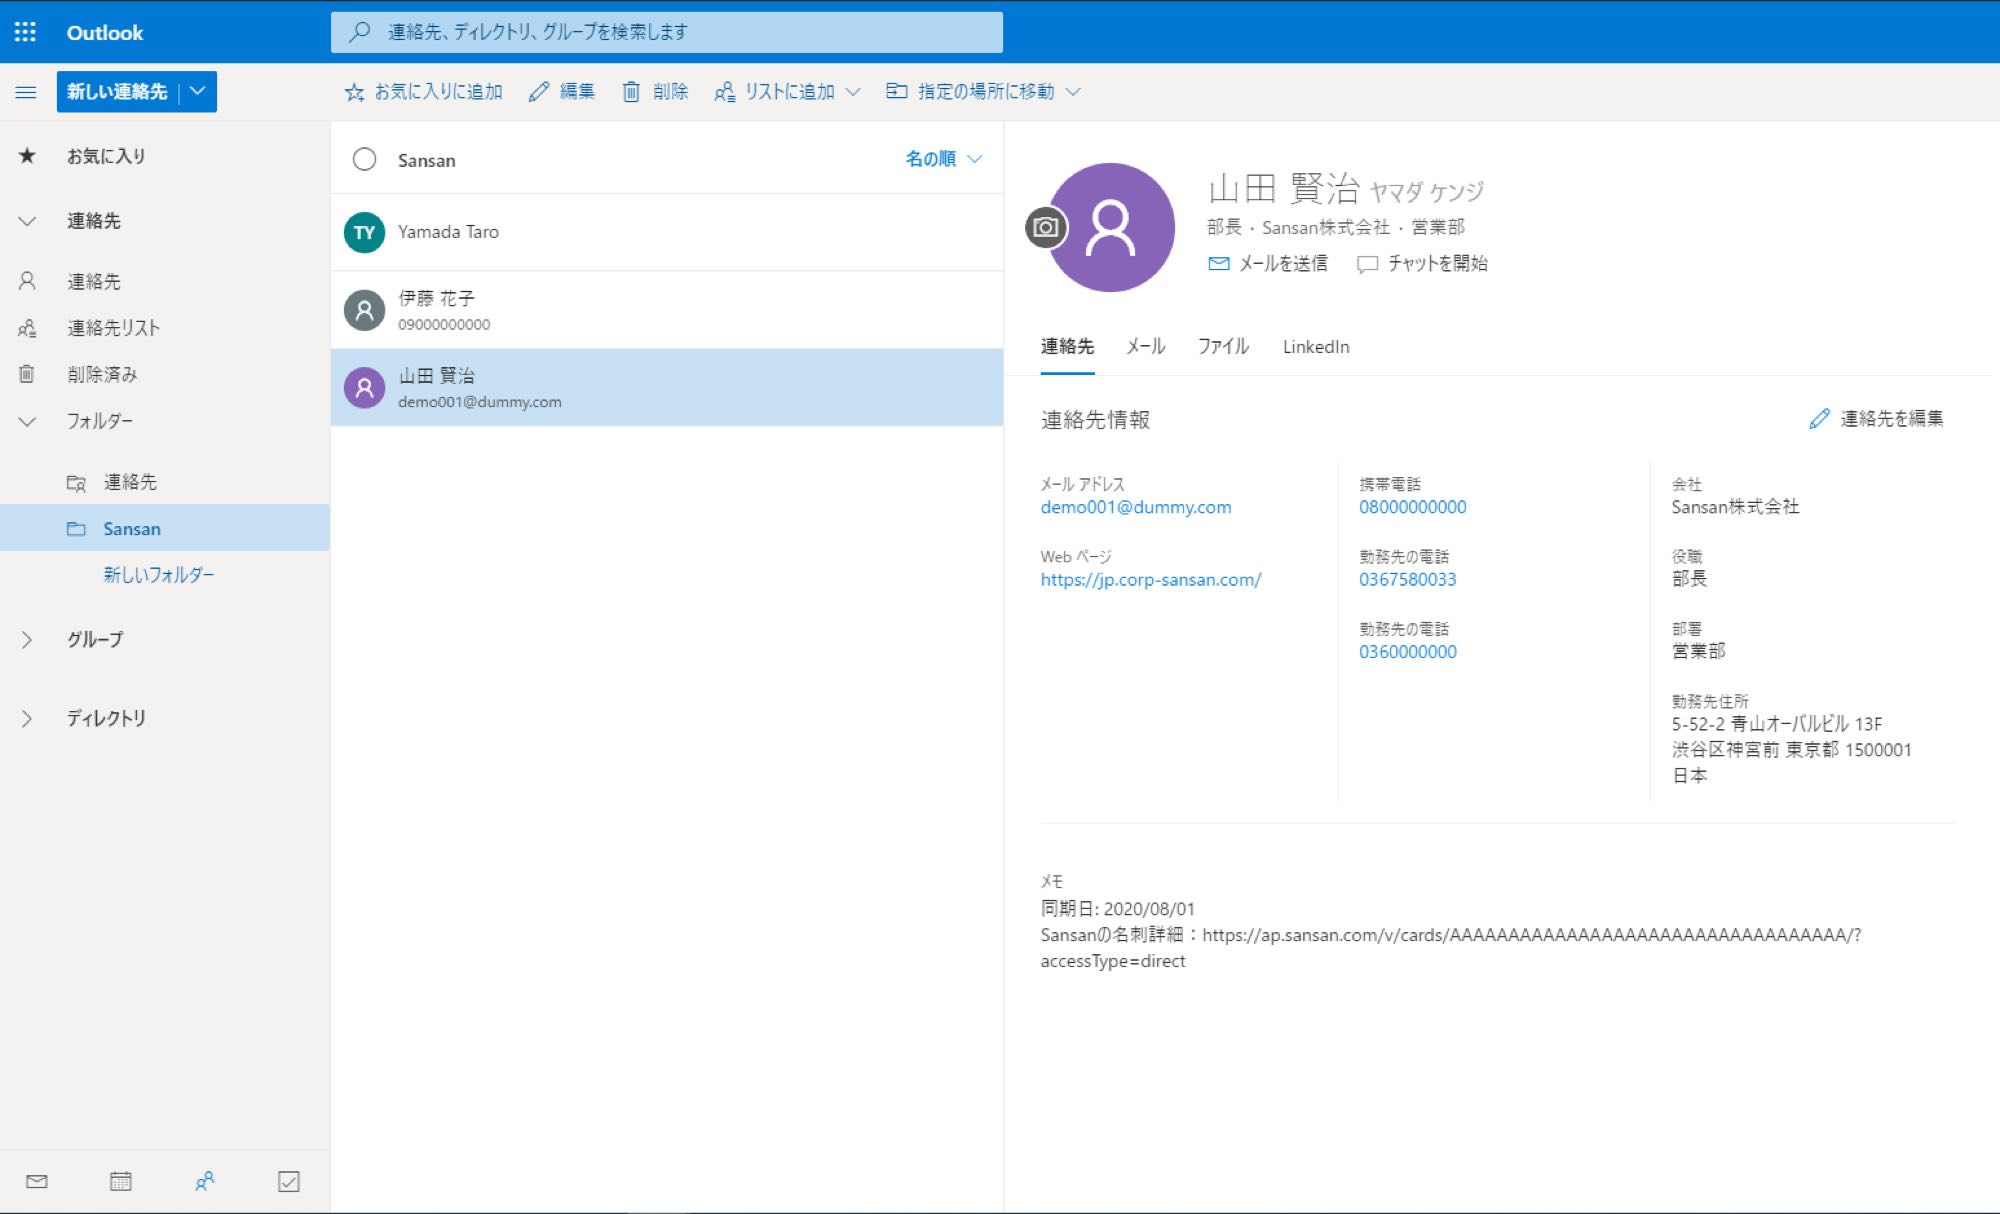Select お気に入り favorites in sidebar
Image resolution: width=2000 pixels, height=1214 pixels.
pyautogui.click(x=165, y=156)
